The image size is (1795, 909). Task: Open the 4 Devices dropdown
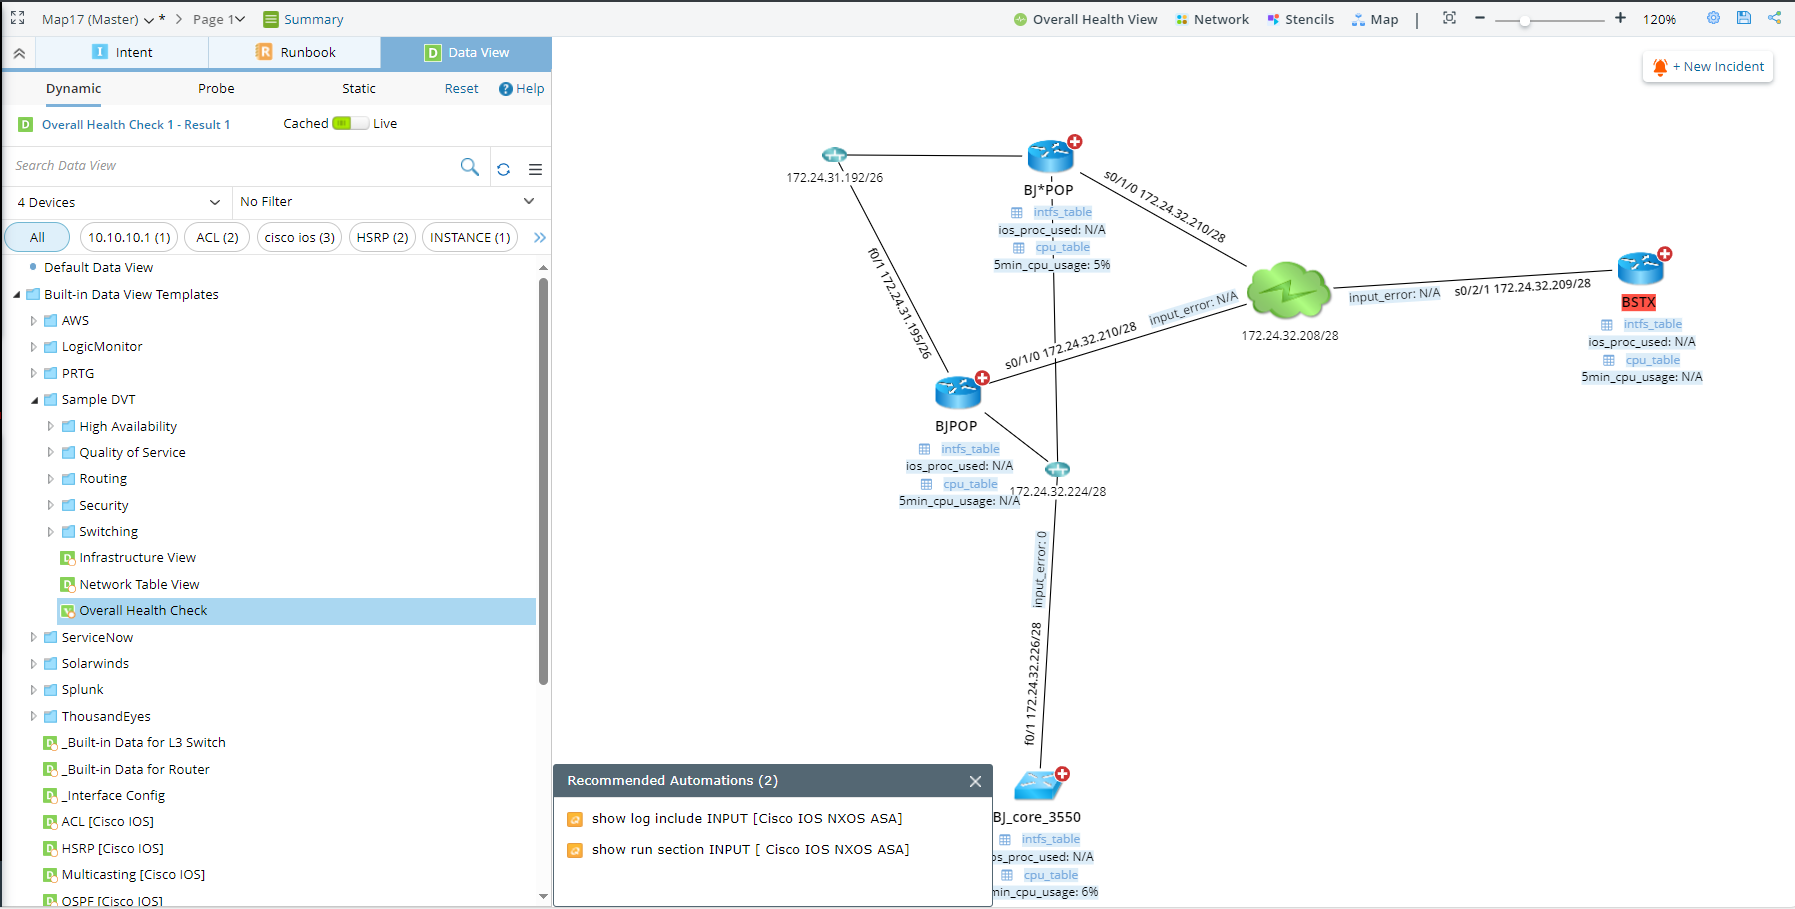pos(118,202)
